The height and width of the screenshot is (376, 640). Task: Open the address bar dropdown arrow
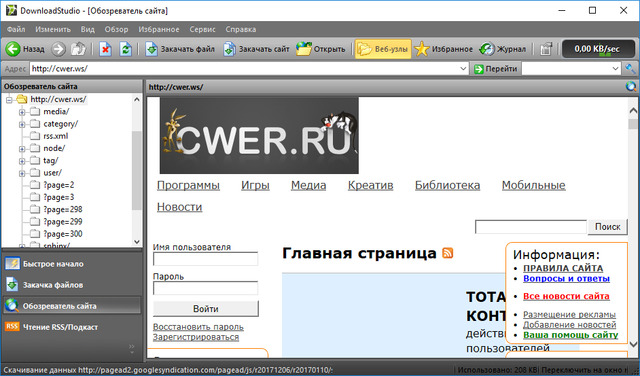pos(463,69)
